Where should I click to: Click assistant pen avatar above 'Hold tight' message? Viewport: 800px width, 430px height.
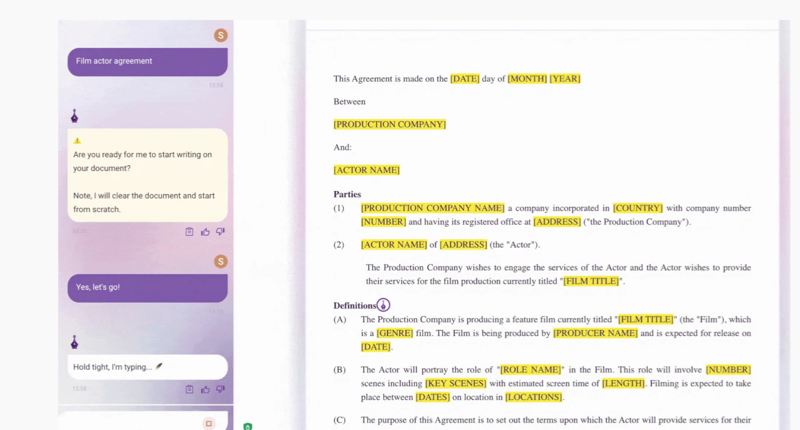74,342
